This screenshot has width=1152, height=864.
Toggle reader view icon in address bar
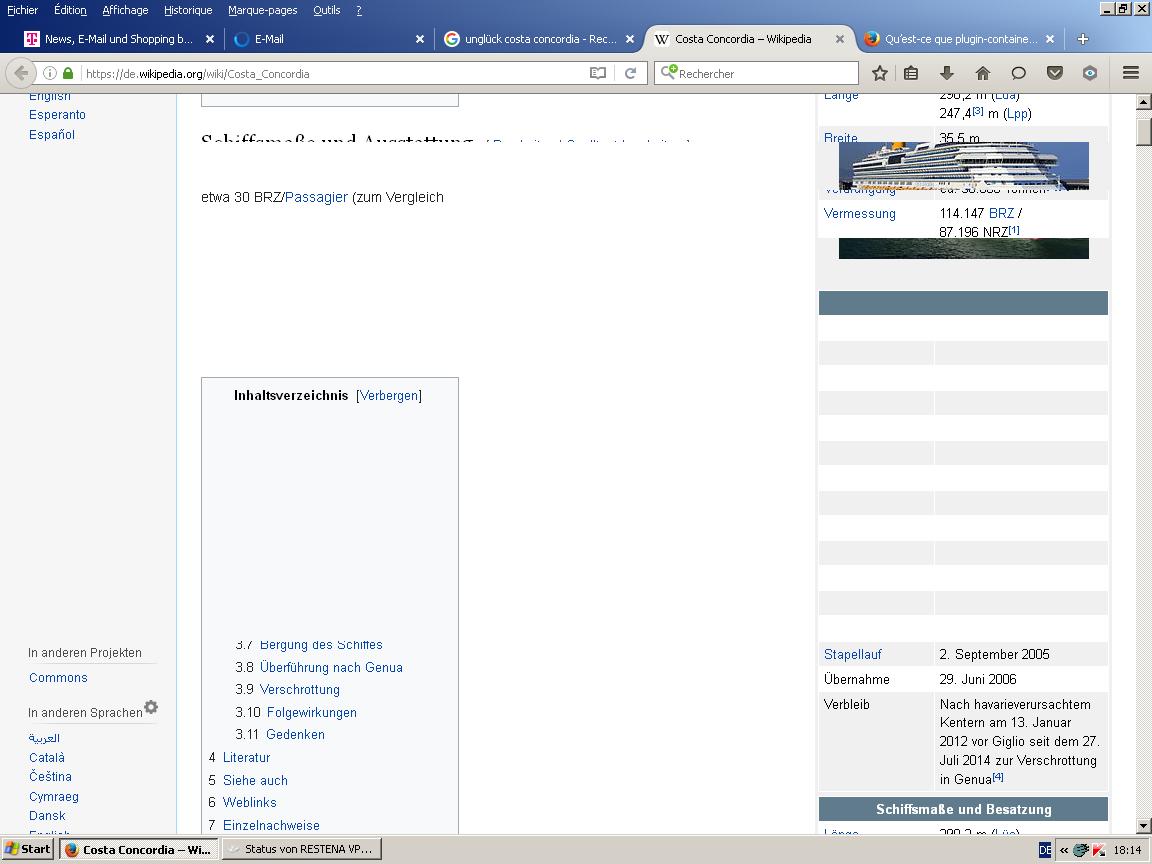pyautogui.click(x=598, y=73)
